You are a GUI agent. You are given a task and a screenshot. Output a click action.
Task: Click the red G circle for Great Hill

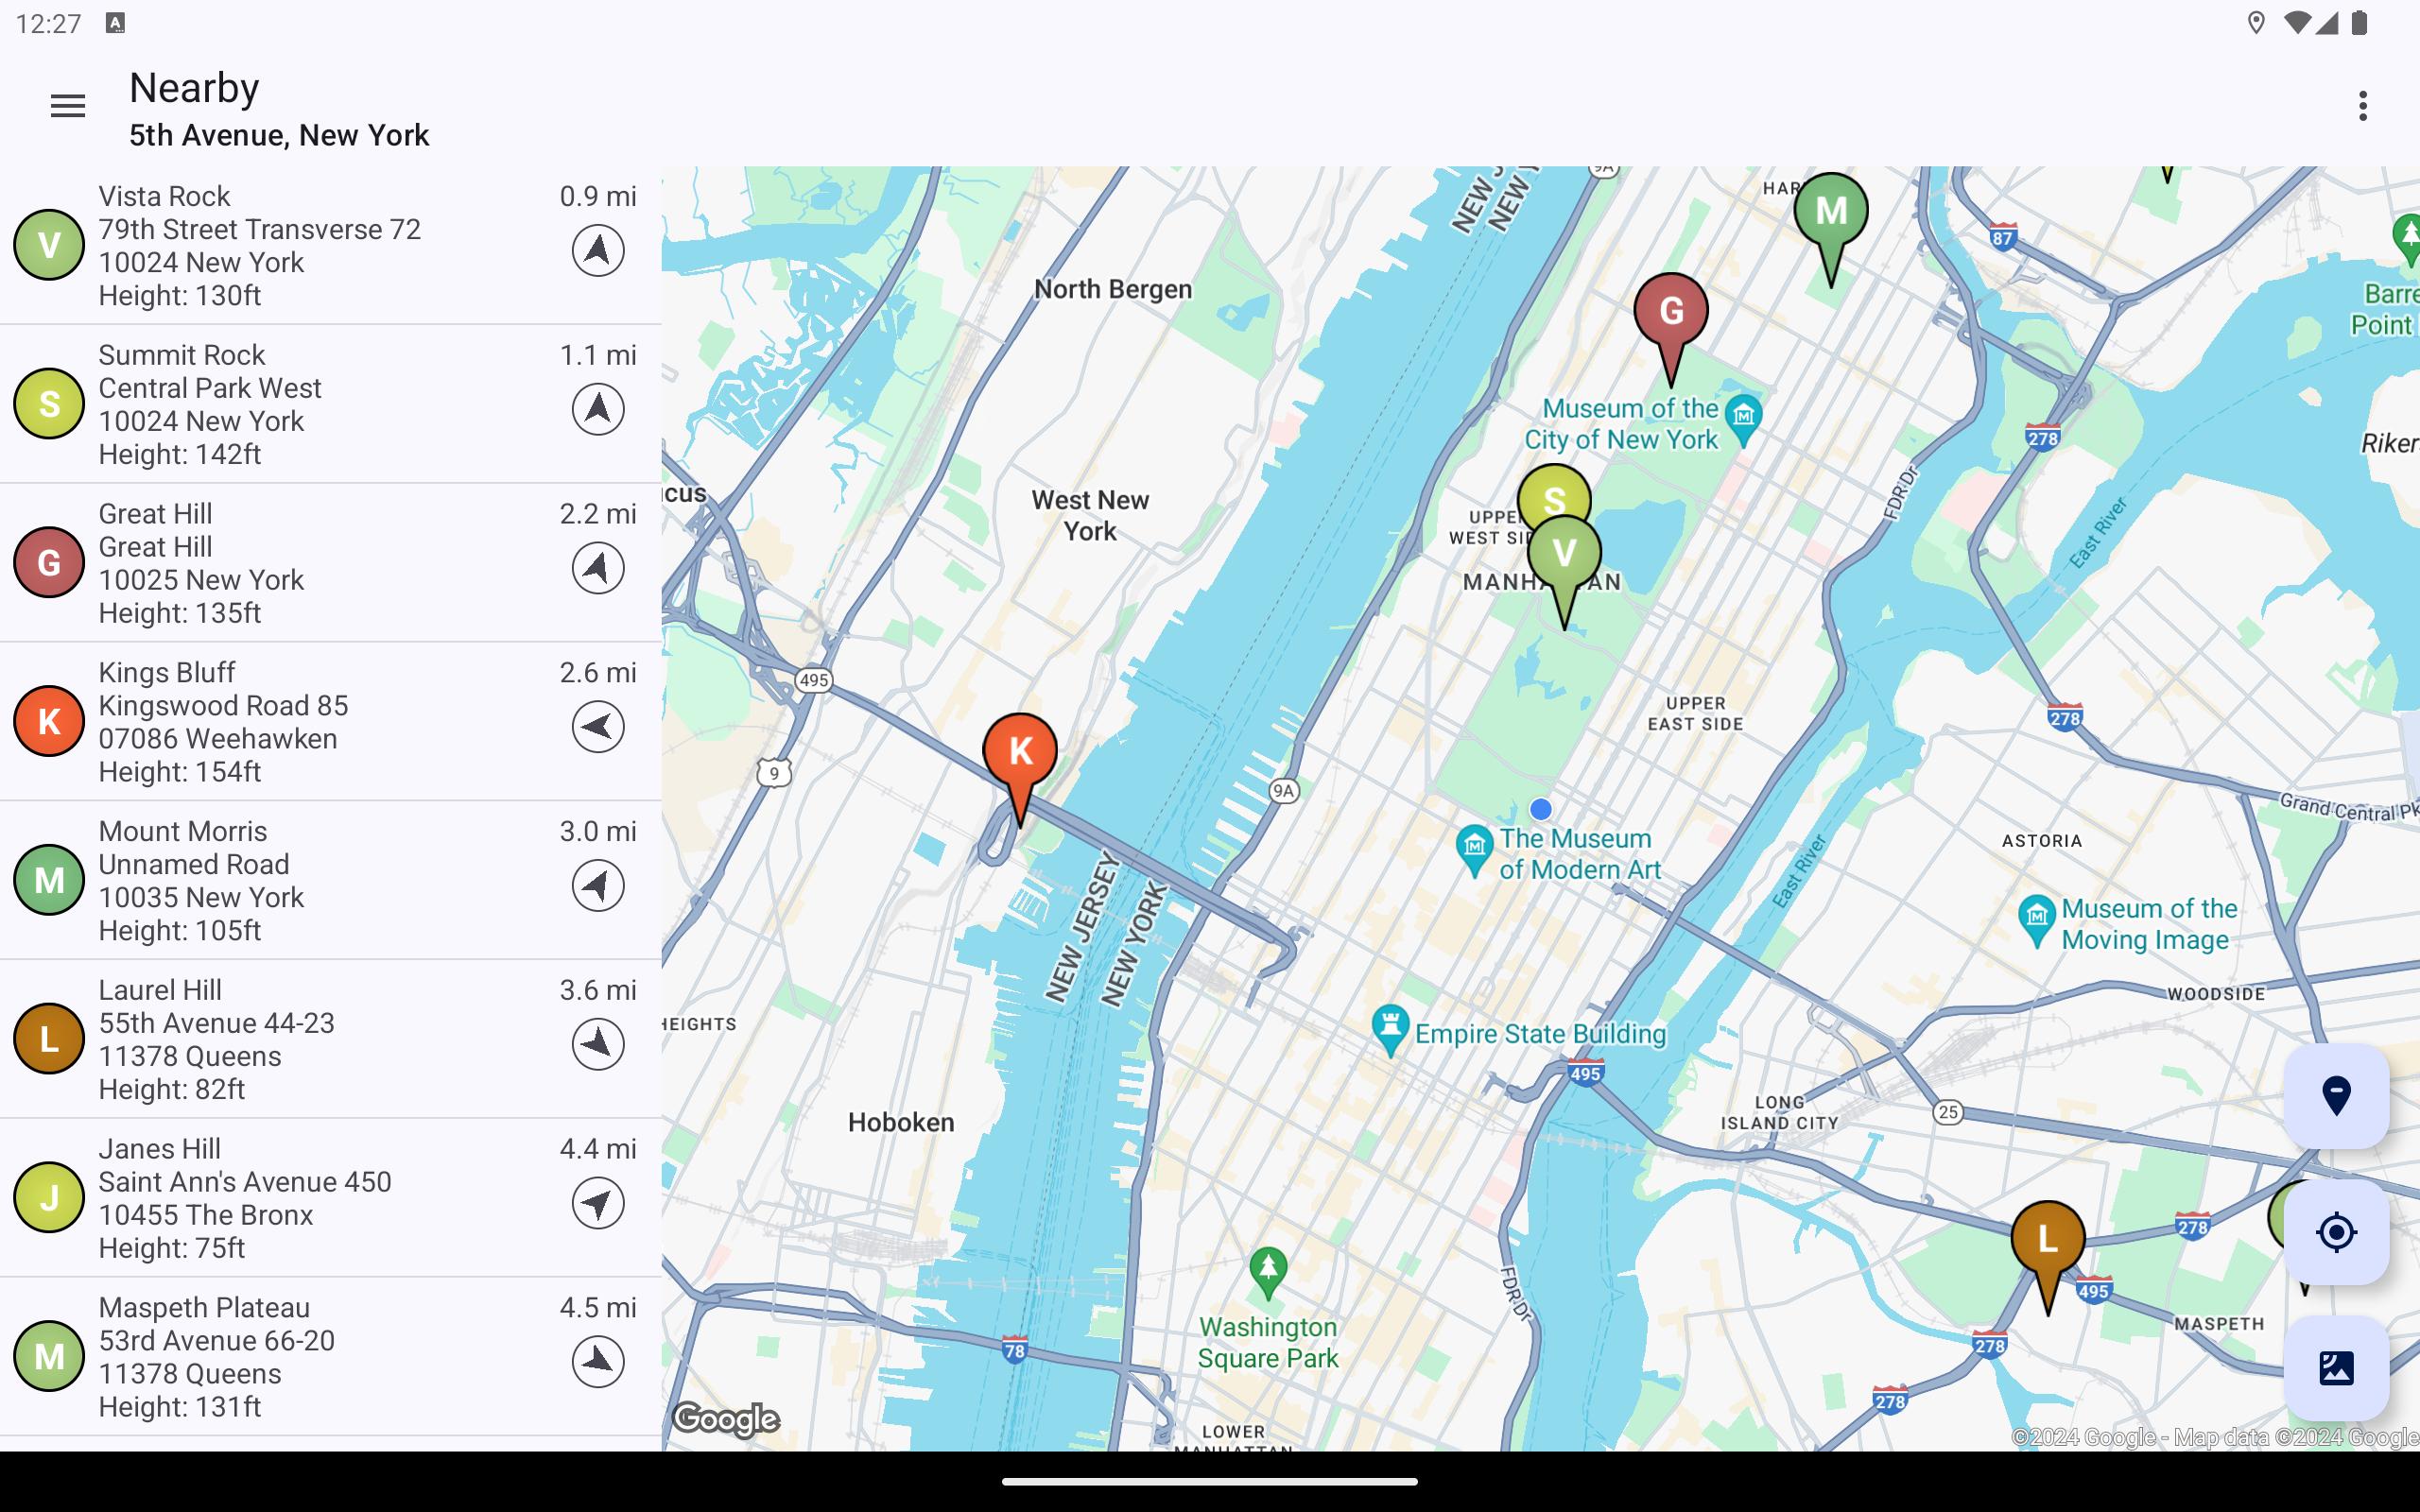click(x=49, y=563)
